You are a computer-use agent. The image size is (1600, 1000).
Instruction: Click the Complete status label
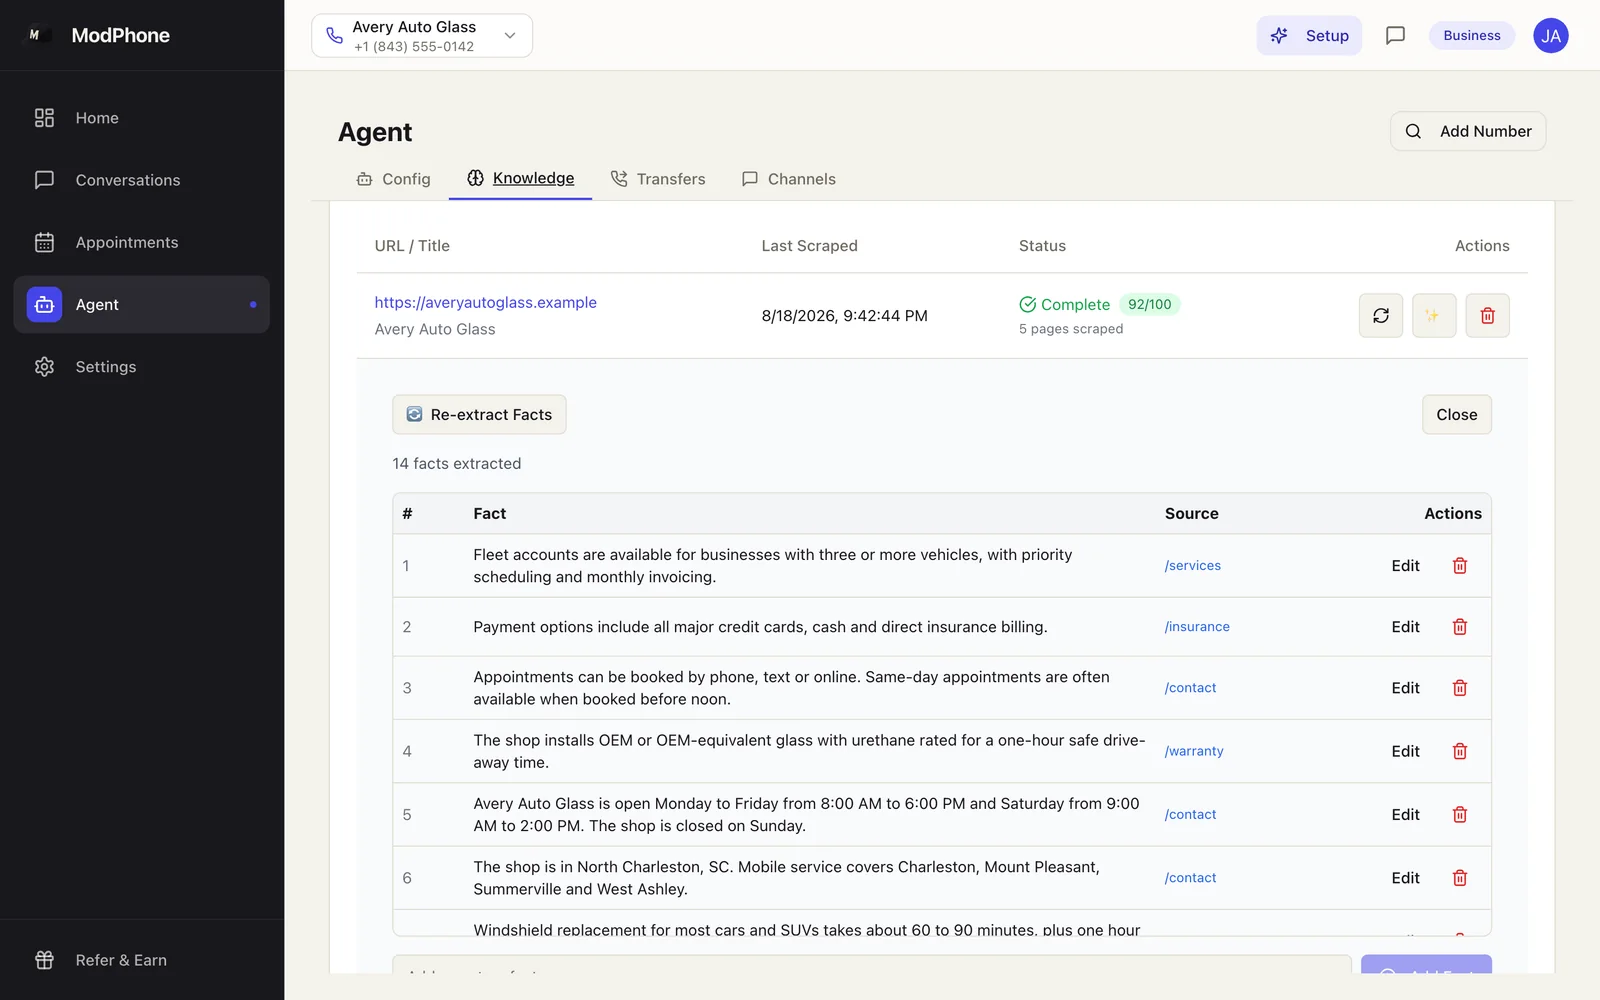(x=1065, y=304)
